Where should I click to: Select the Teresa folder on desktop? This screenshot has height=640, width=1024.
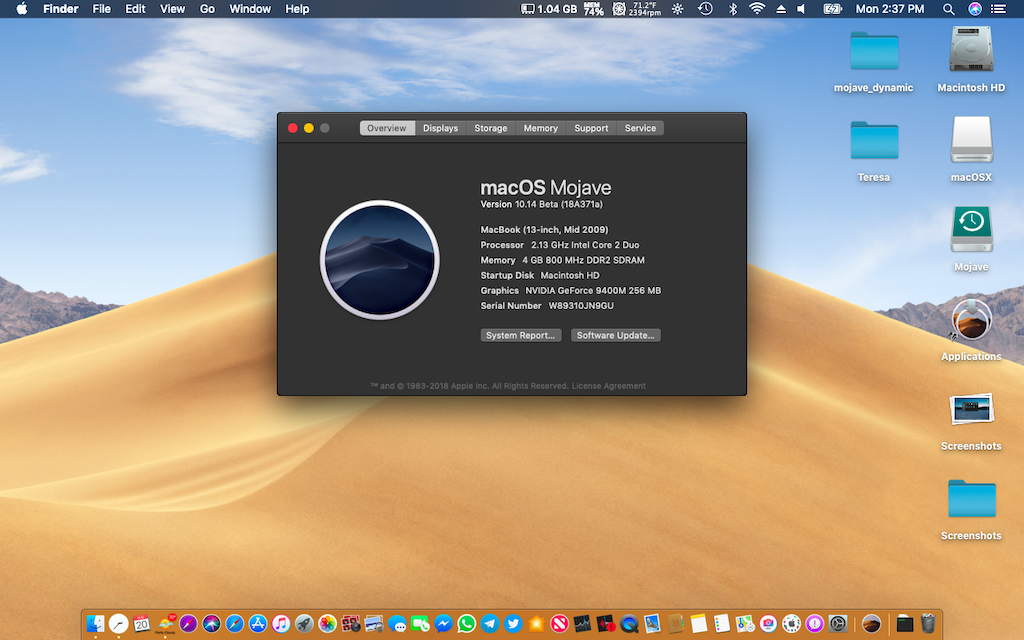[874, 140]
